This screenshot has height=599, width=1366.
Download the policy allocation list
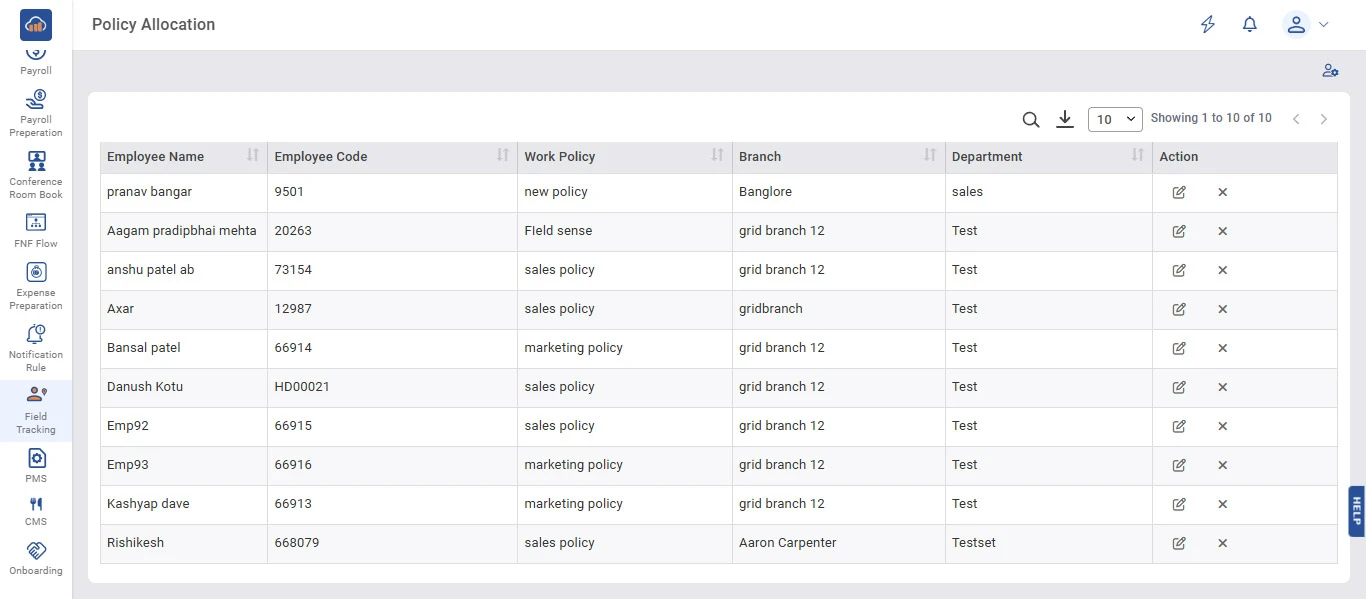[x=1065, y=119]
